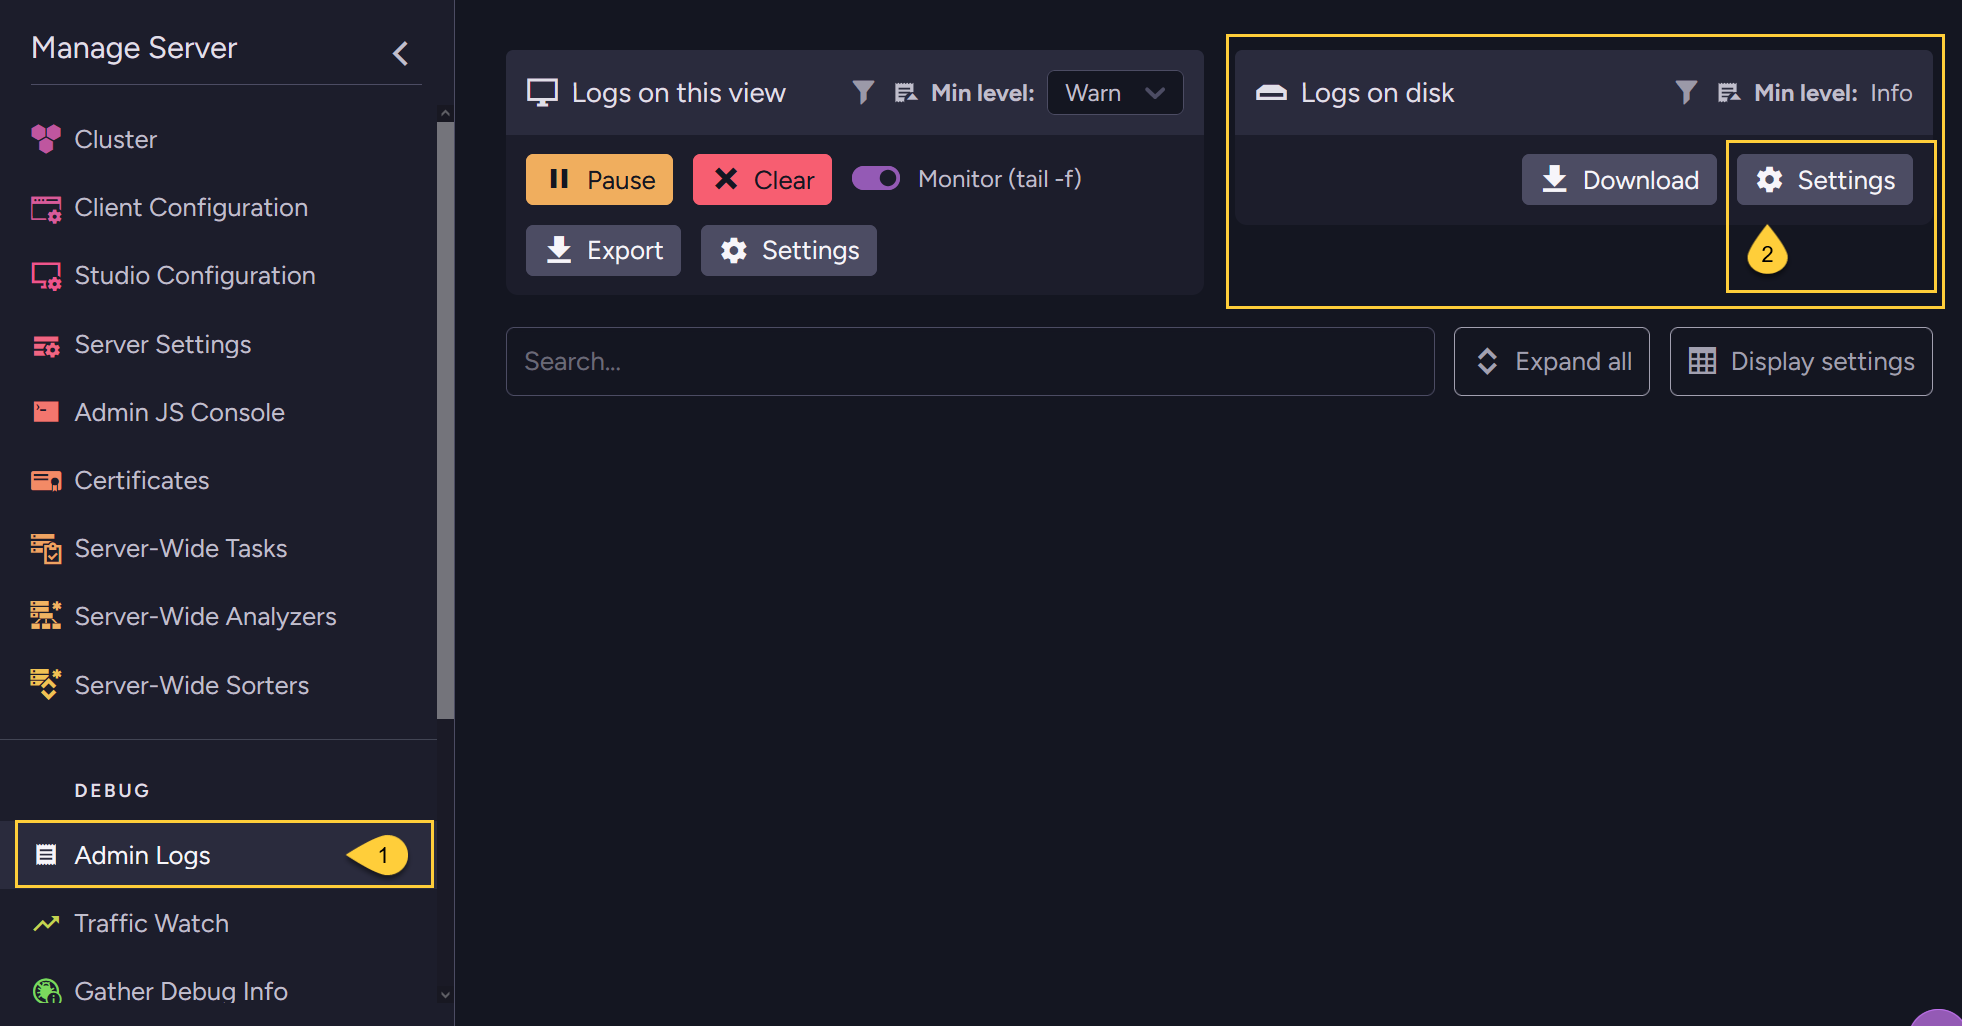
Task: Open Traffic Watch
Action: pyautogui.click(x=151, y=923)
